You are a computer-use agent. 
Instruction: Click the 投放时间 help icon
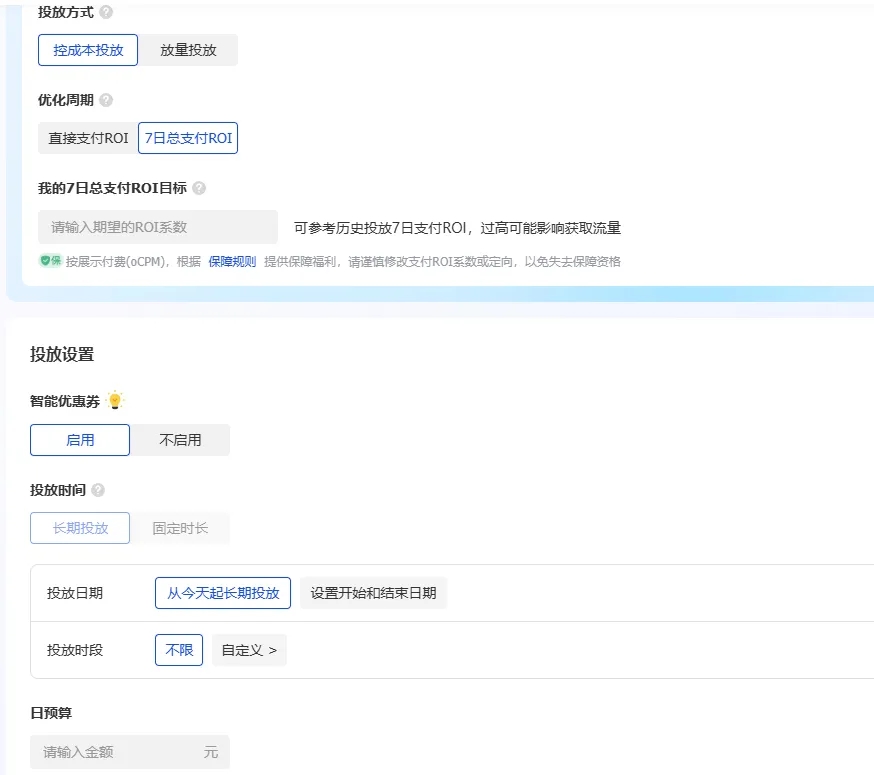[x=100, y=490]
